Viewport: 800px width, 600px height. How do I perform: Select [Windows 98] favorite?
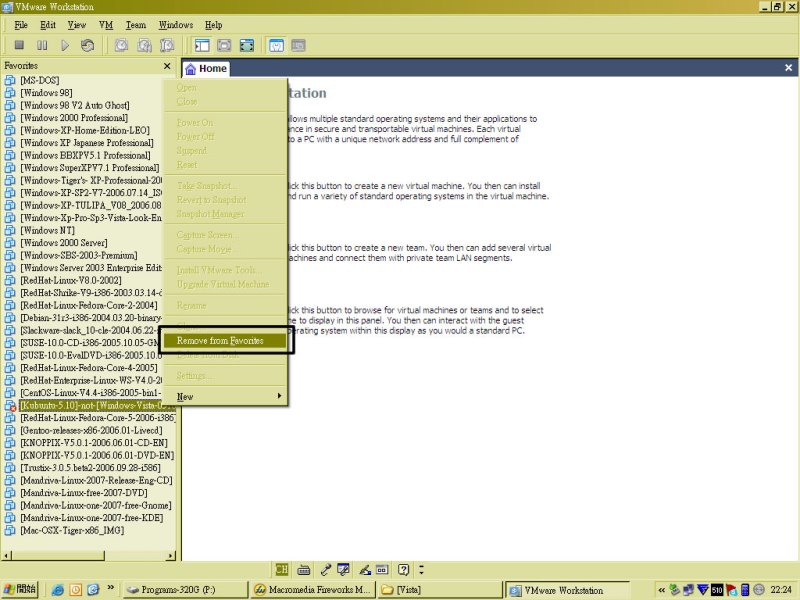[46, 92]
